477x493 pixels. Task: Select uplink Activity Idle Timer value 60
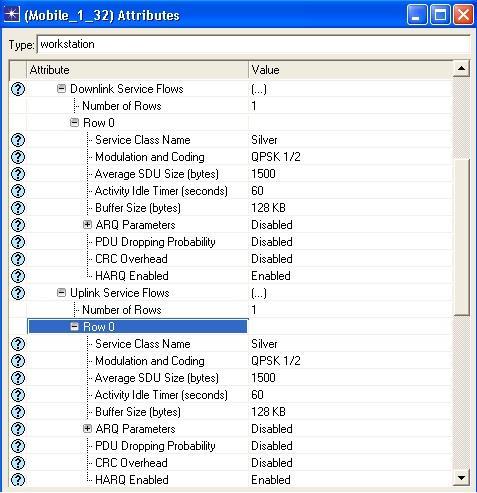[257, 395]
